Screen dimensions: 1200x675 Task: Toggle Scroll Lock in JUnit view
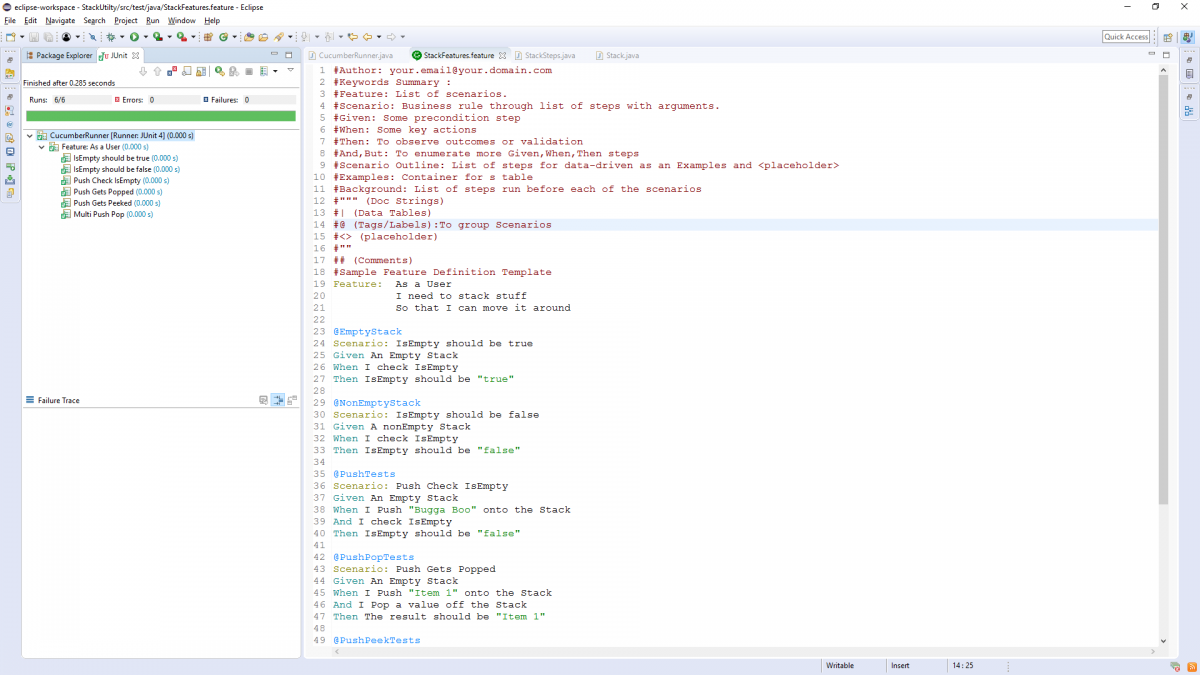[201, 71]
